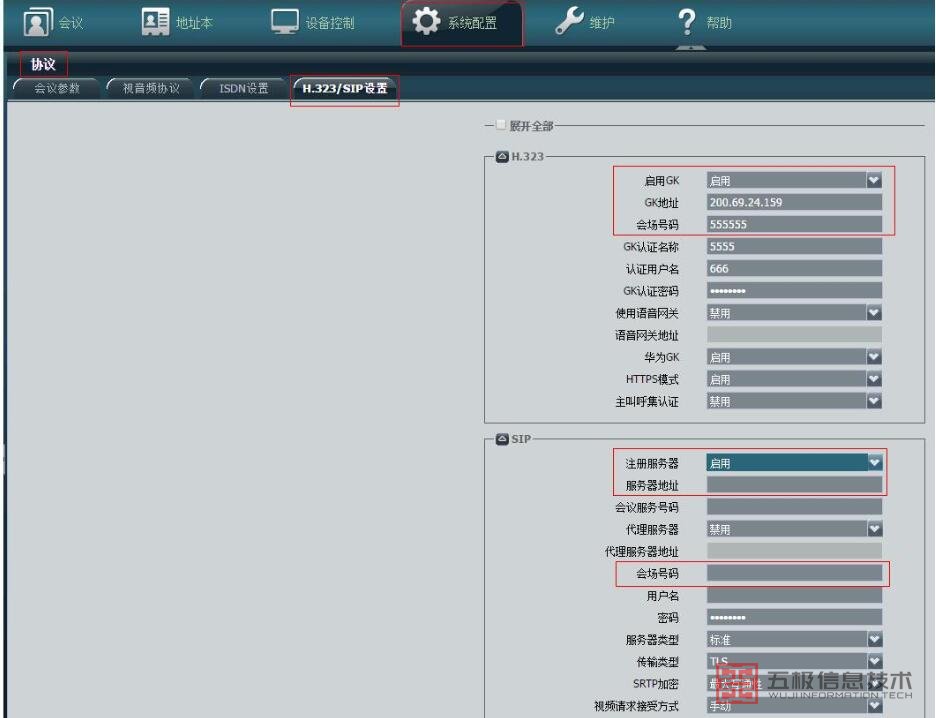Toggle the 展开全部 checkbox
Image resolution: width=936 pixels, height=718 pixels.
pos(502,126)
